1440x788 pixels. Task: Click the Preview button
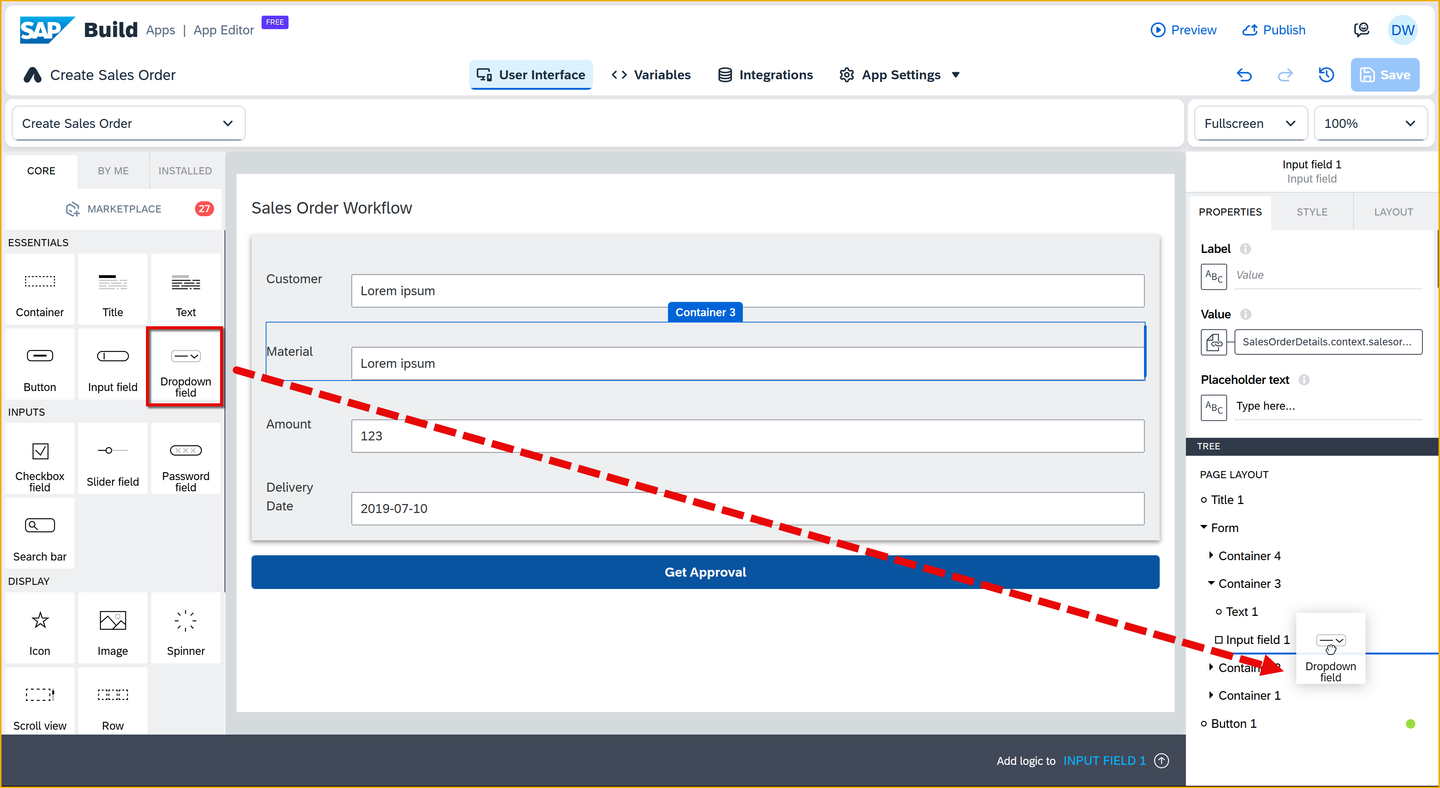click(x=1184, y=30)
